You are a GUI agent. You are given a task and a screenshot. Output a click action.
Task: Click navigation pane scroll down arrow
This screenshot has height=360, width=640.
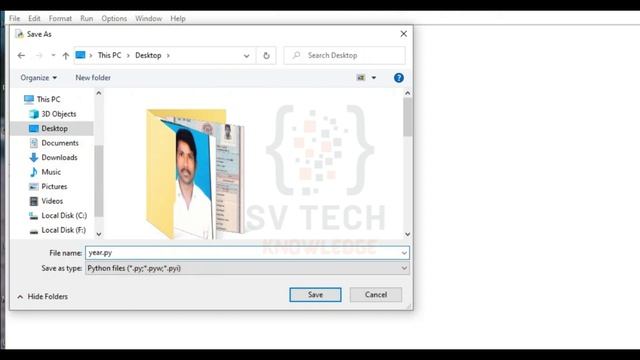98,234
